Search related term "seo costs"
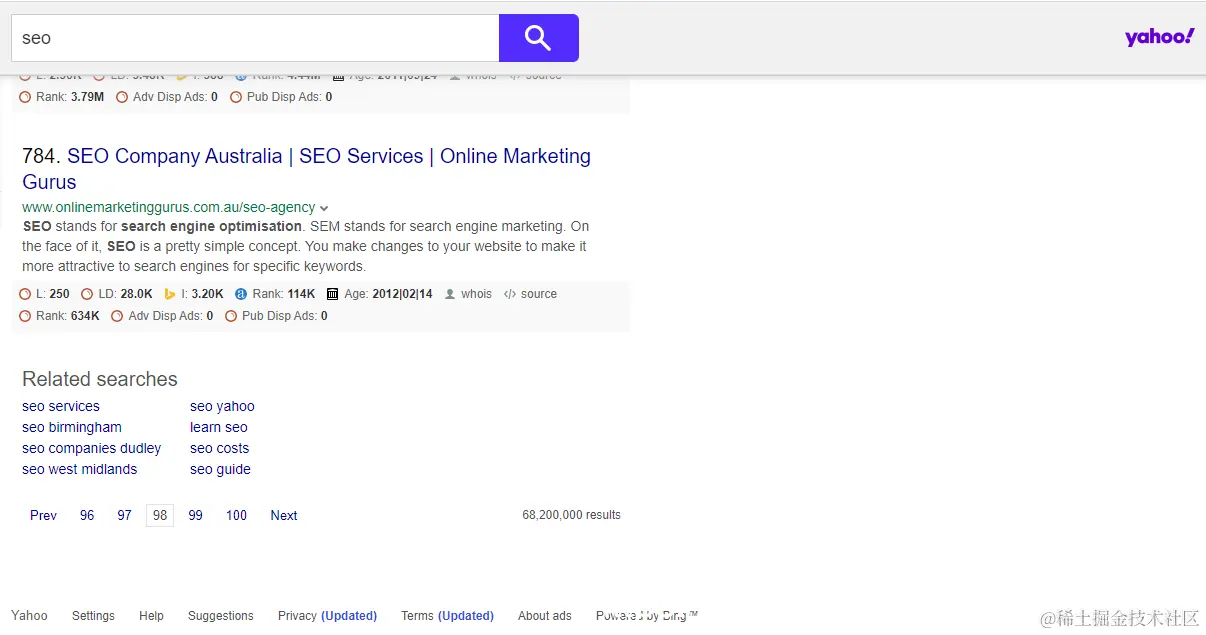This screenshot has width=1206, height=635. pos(219,448)
